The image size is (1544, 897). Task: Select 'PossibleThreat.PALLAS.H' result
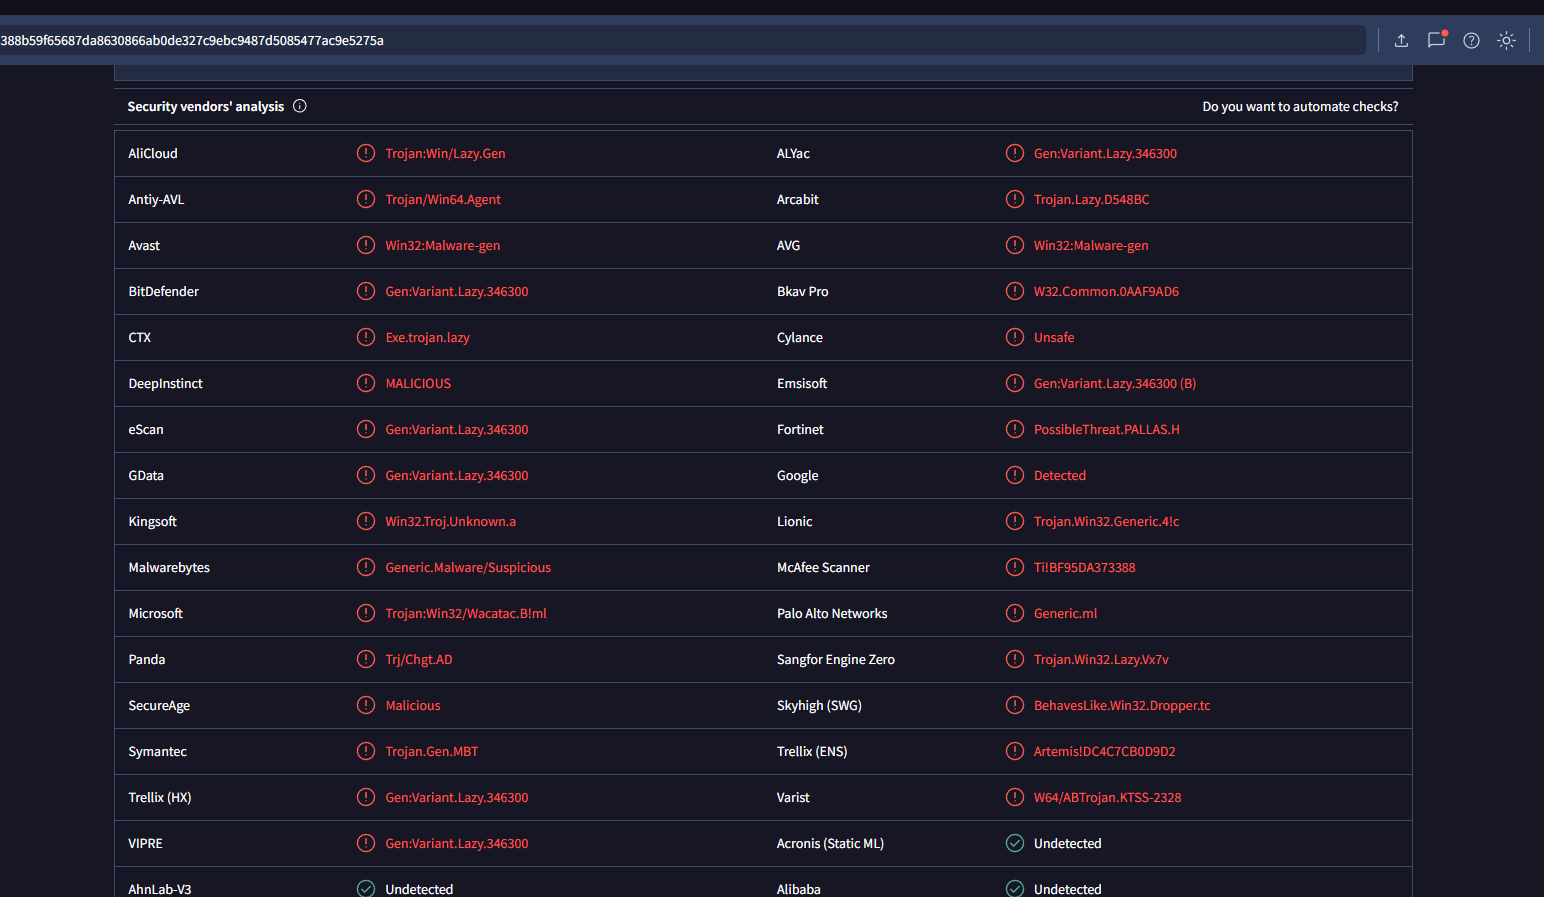point(1106,430)
